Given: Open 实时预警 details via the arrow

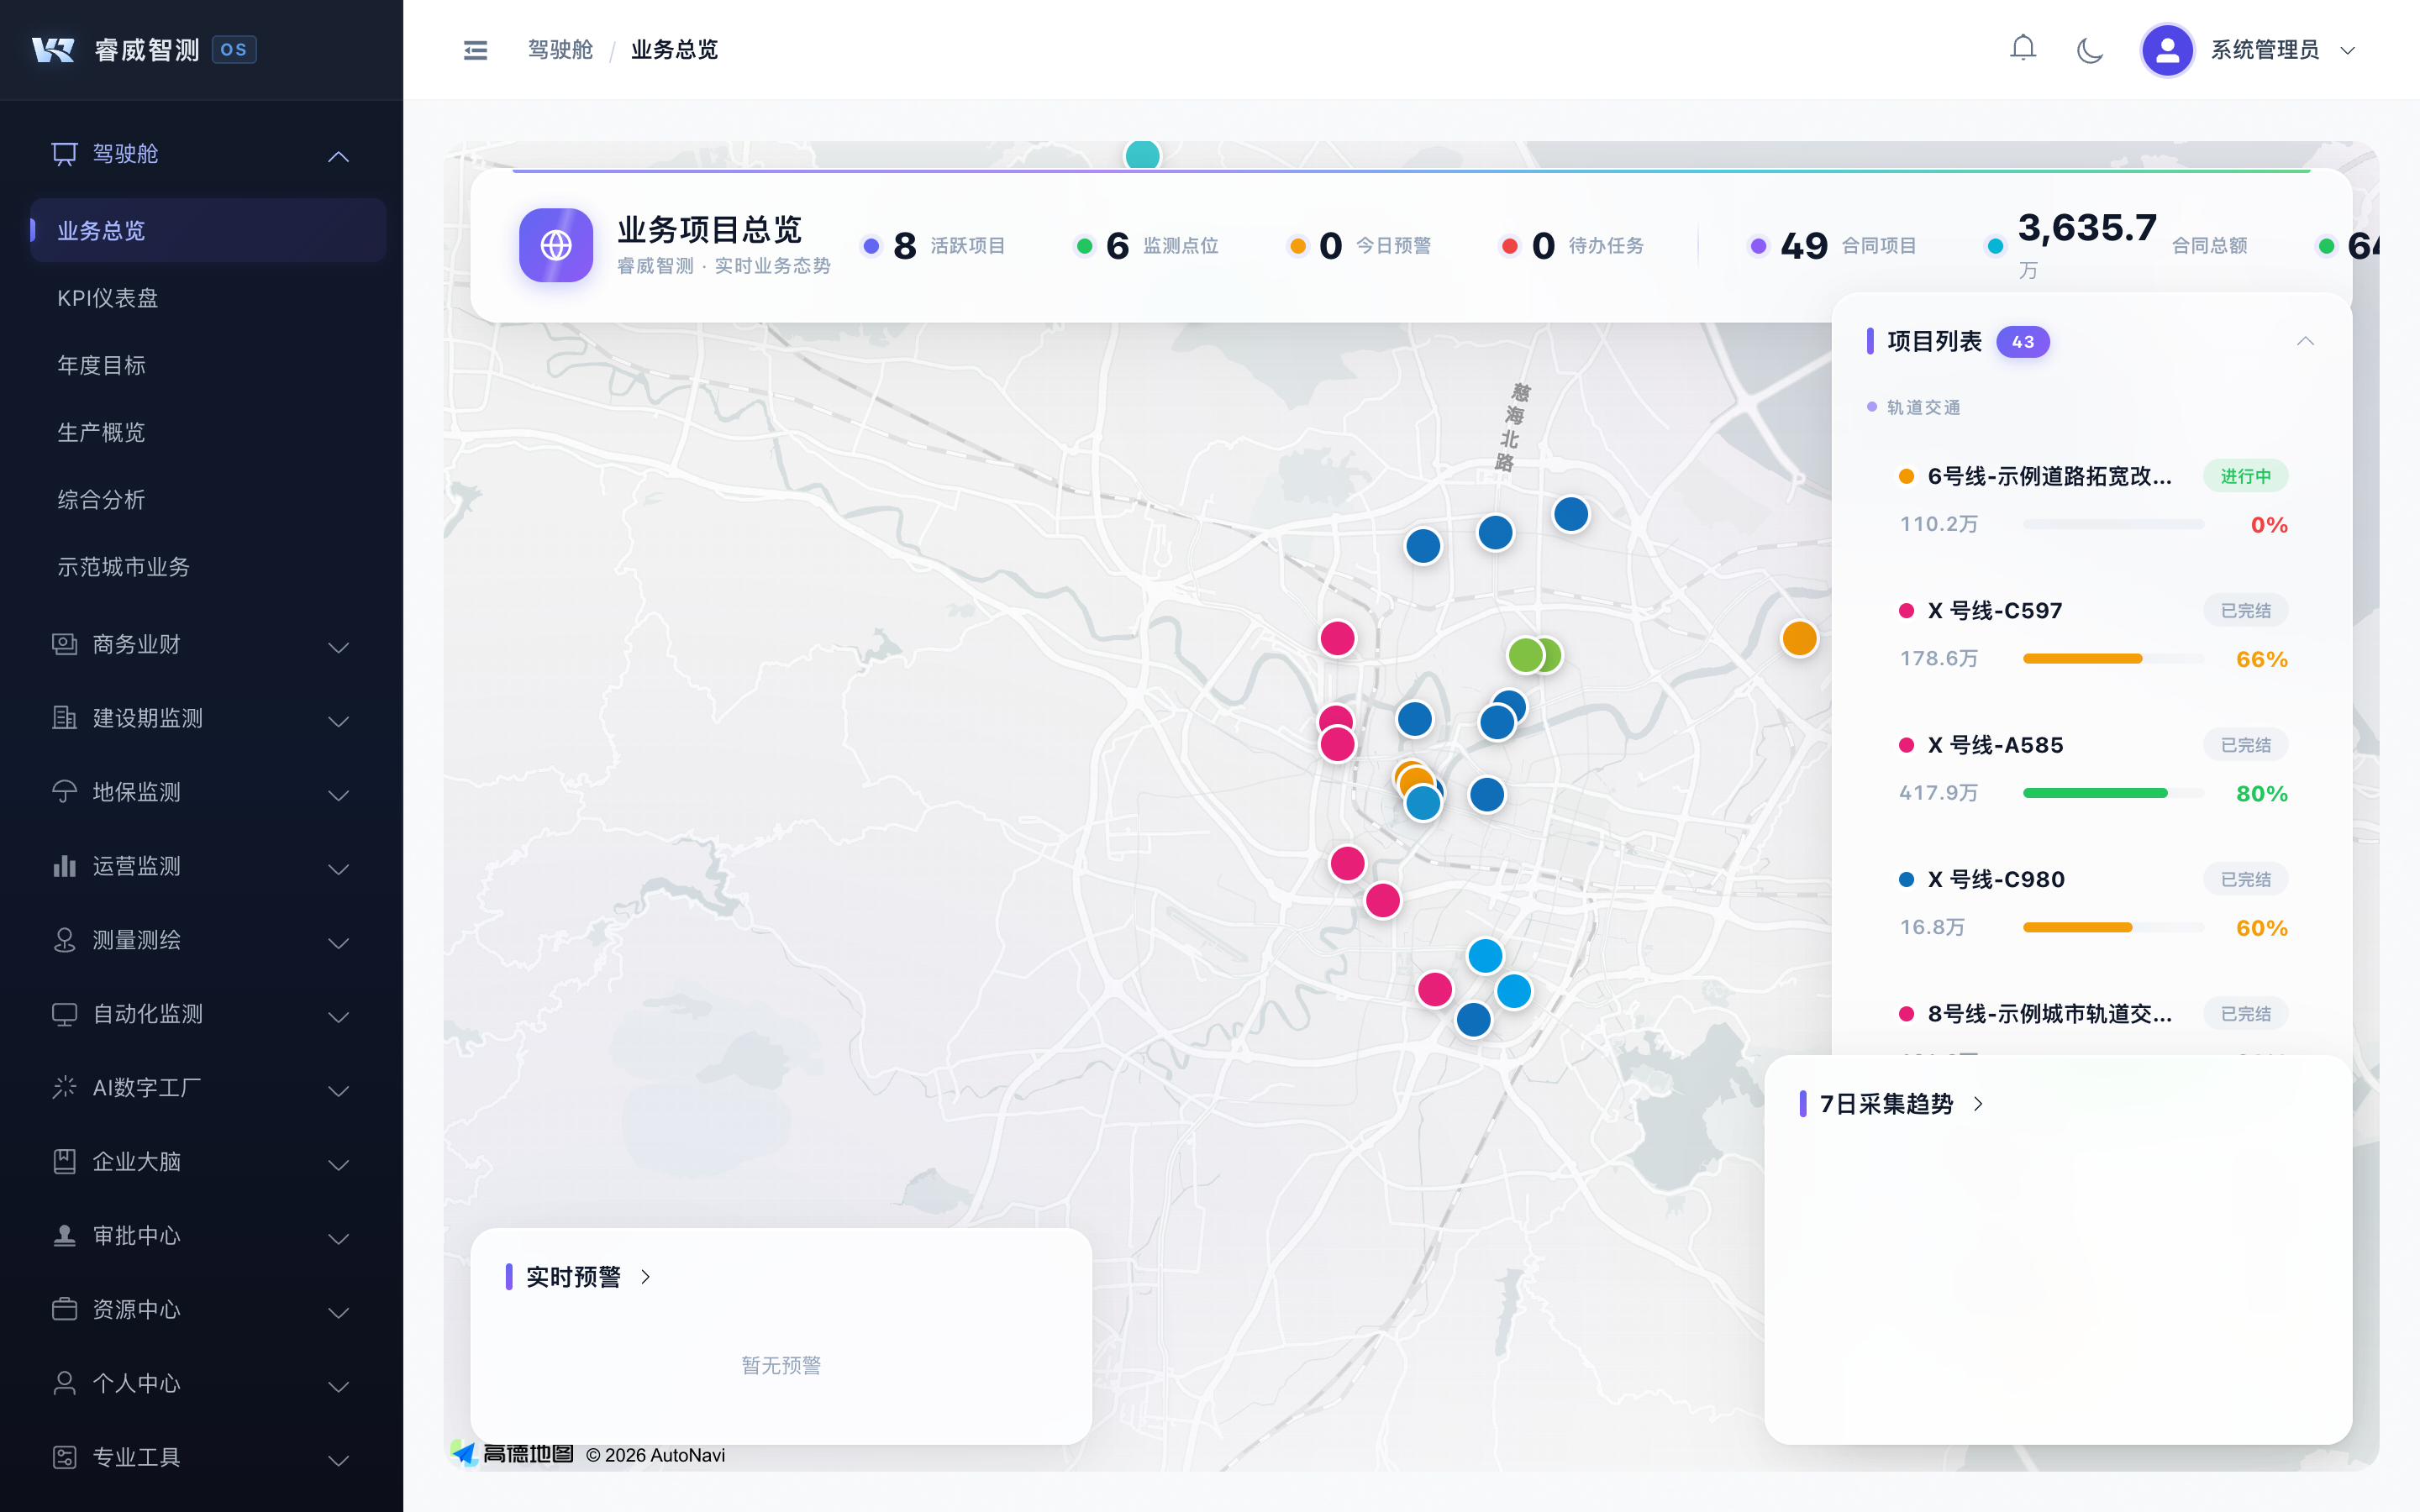Looking at the screenshot, I should 645,1276.
